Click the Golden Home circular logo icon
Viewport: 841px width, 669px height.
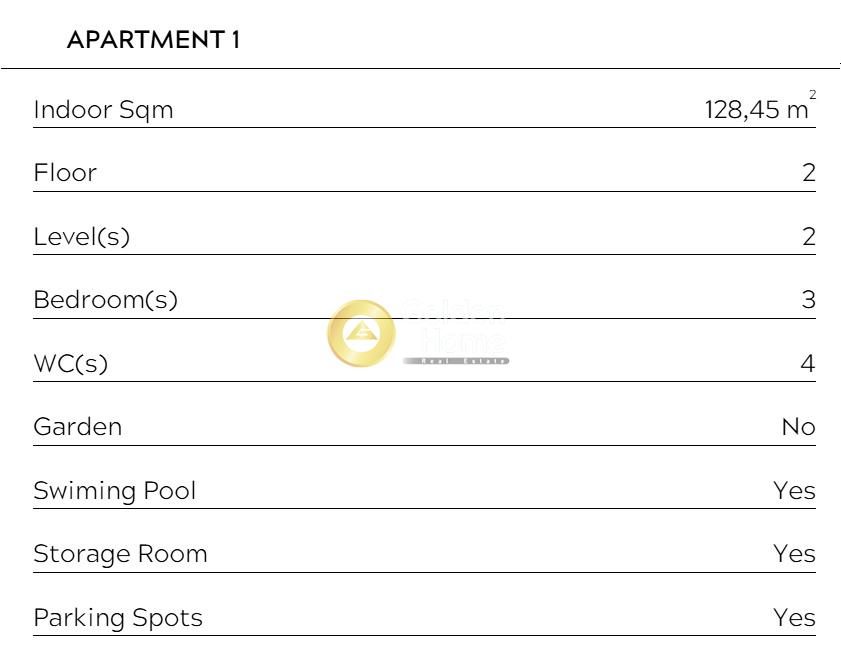tap(361, 333)
